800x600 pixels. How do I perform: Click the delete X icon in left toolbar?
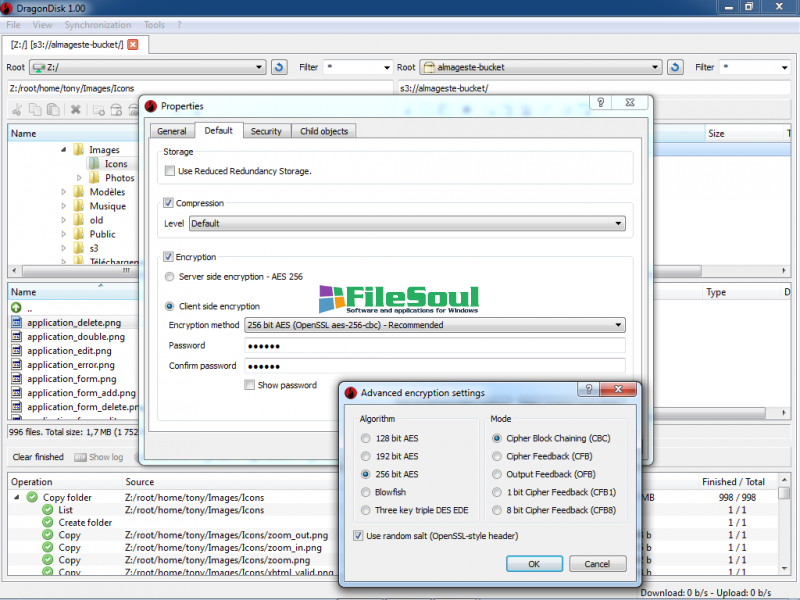click(x=75, y=110)
